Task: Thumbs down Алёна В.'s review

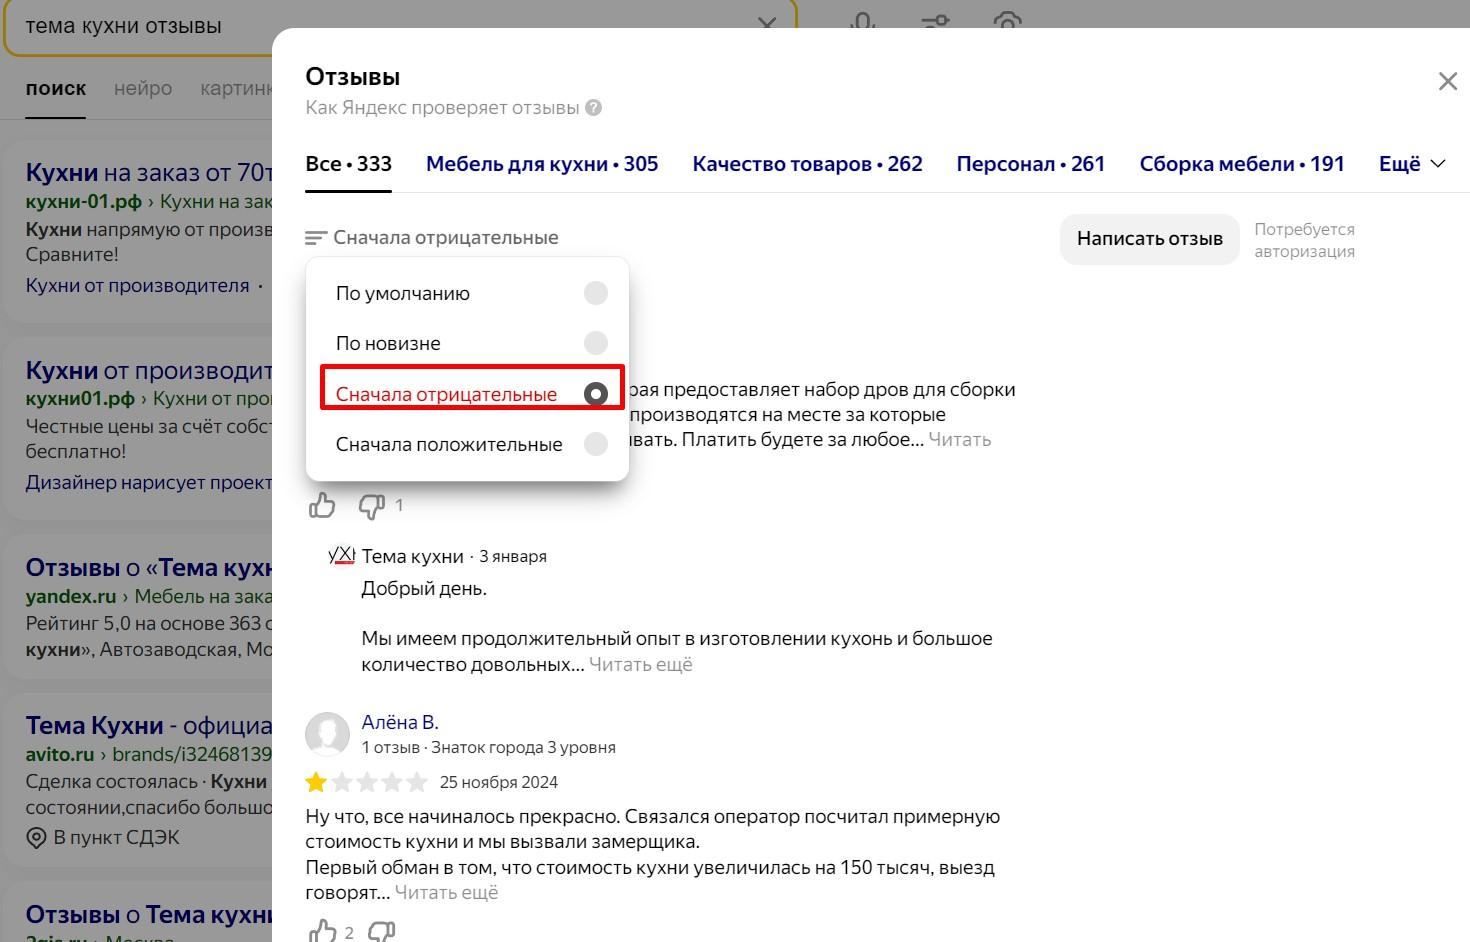Action: pos(382,932)
